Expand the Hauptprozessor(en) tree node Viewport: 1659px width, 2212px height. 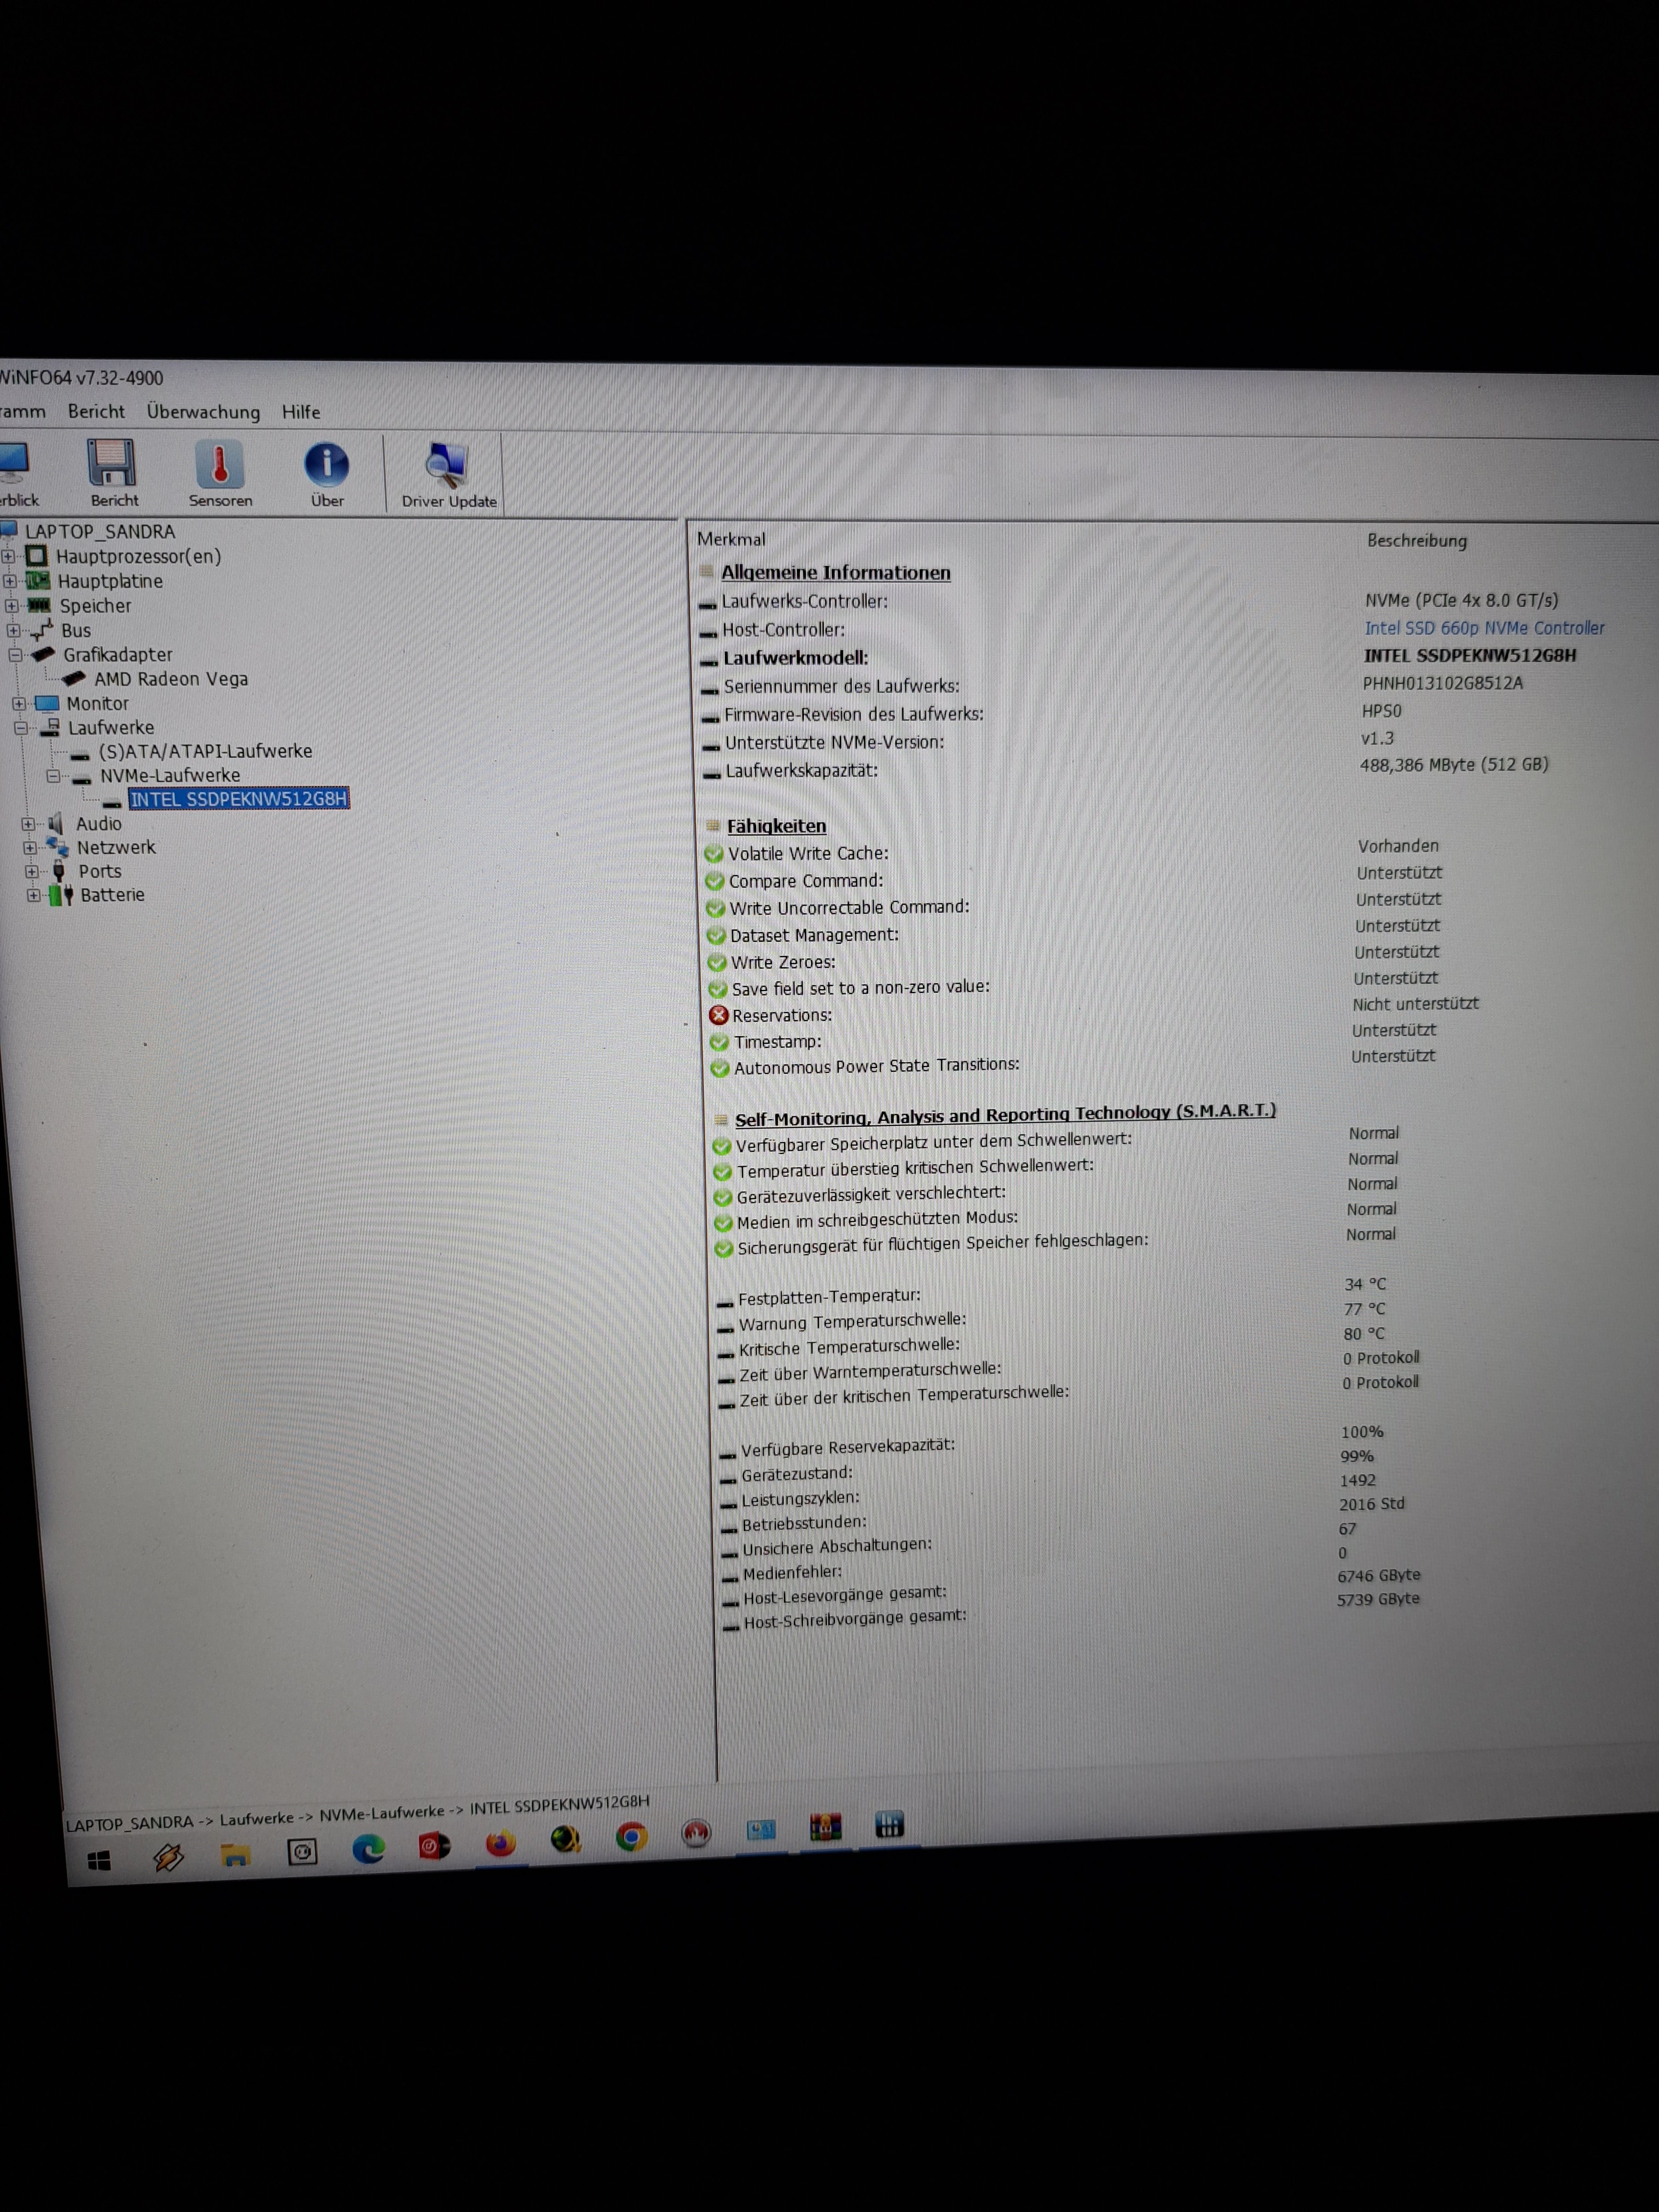click(x=9, y=556)
